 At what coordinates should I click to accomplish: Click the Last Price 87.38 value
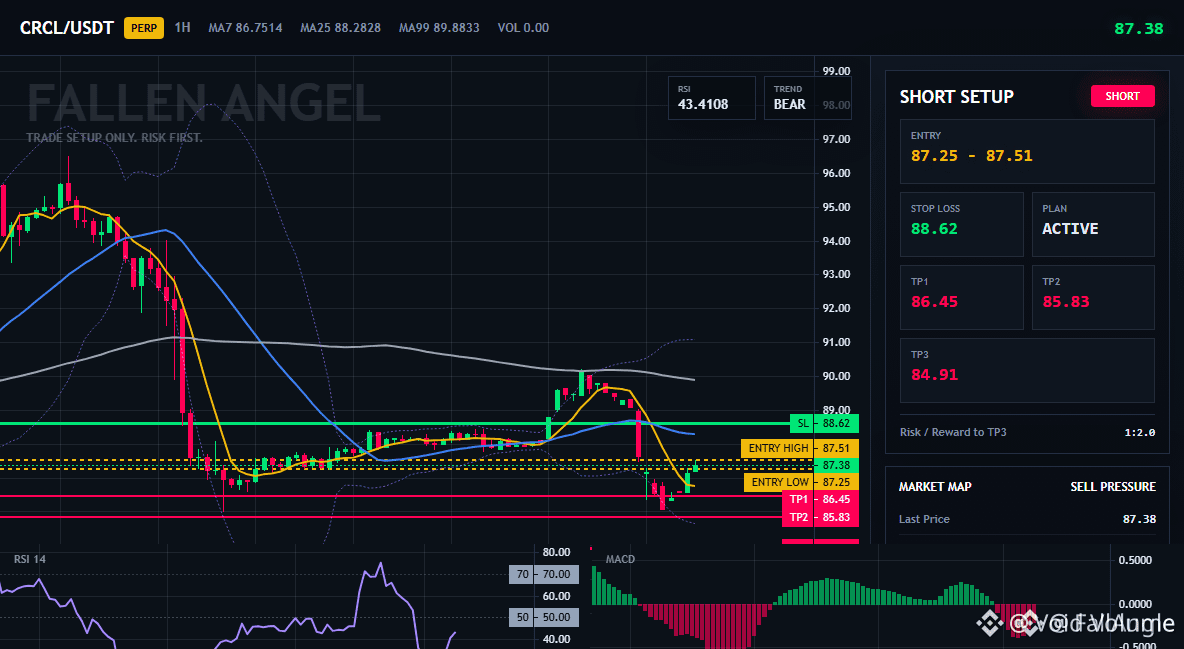tap(1139, 519)
